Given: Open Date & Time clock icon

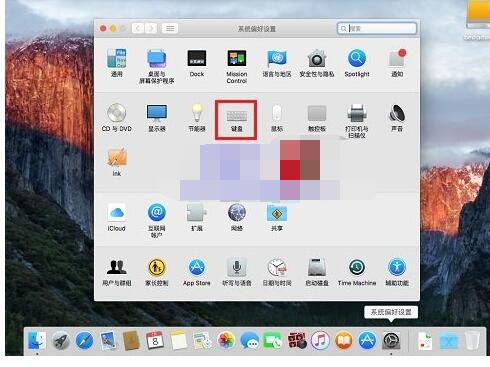Looking at the screenshot, I should click(x=277, y=267).
